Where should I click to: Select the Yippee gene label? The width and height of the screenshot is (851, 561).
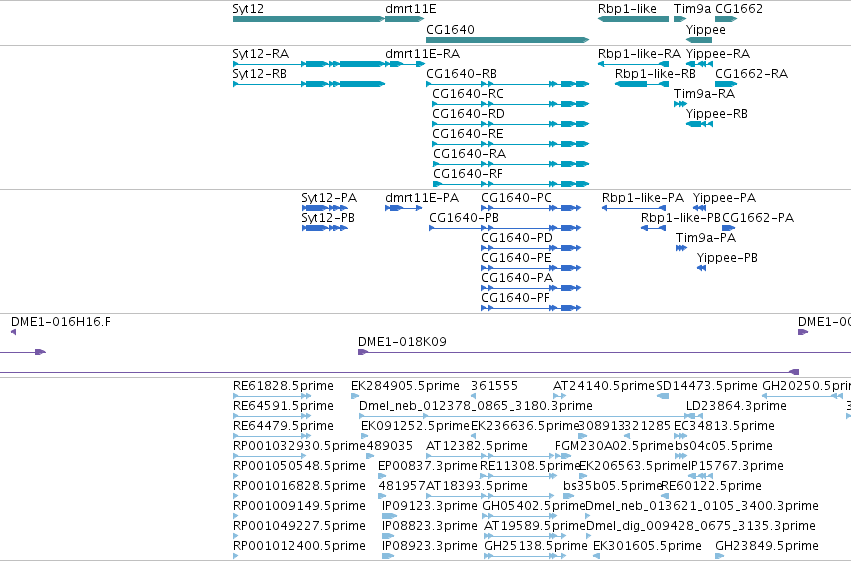[x=706, y=30]
